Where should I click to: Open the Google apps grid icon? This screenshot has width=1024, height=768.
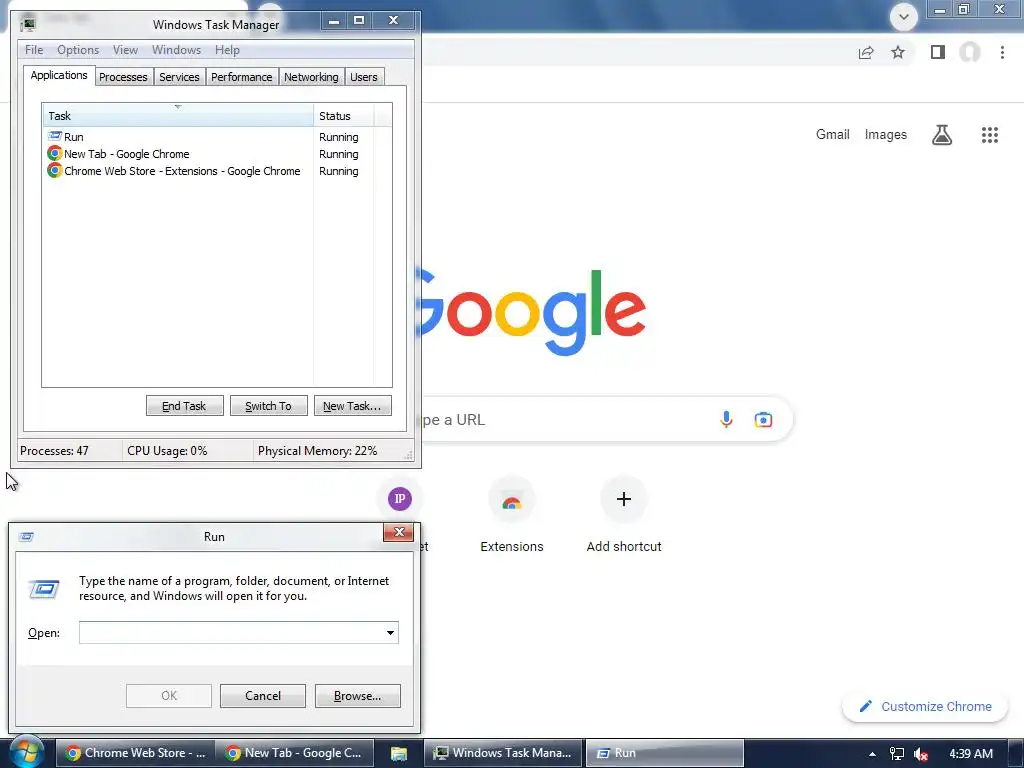click(x=989, y=135)
